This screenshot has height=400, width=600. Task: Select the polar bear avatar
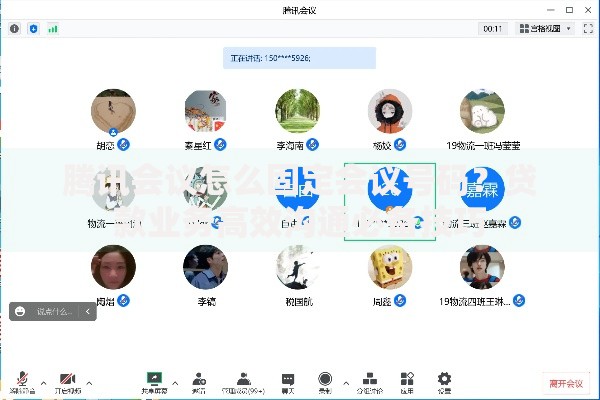tap(482, 111)
